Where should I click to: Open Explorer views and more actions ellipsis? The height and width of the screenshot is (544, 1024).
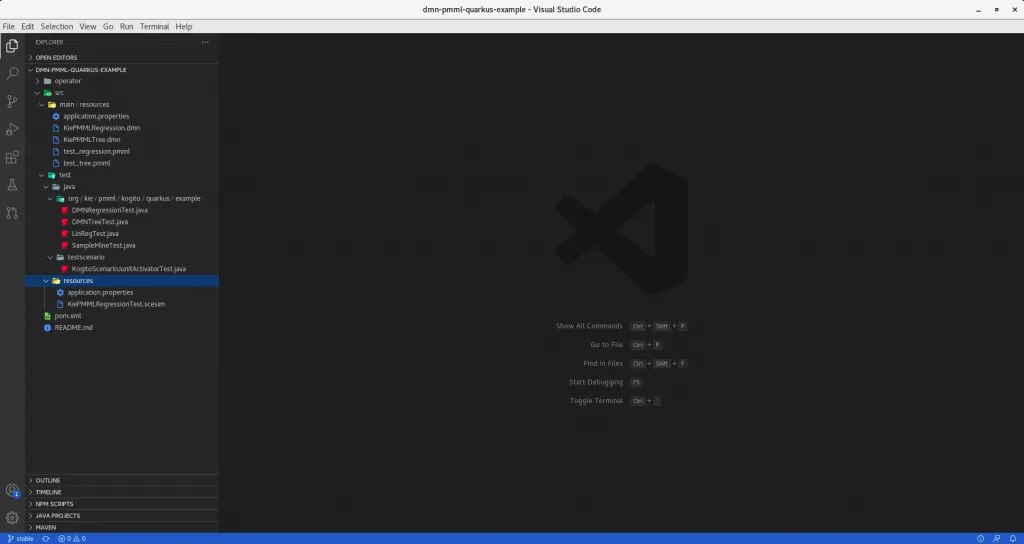click(x=205, y=42)
